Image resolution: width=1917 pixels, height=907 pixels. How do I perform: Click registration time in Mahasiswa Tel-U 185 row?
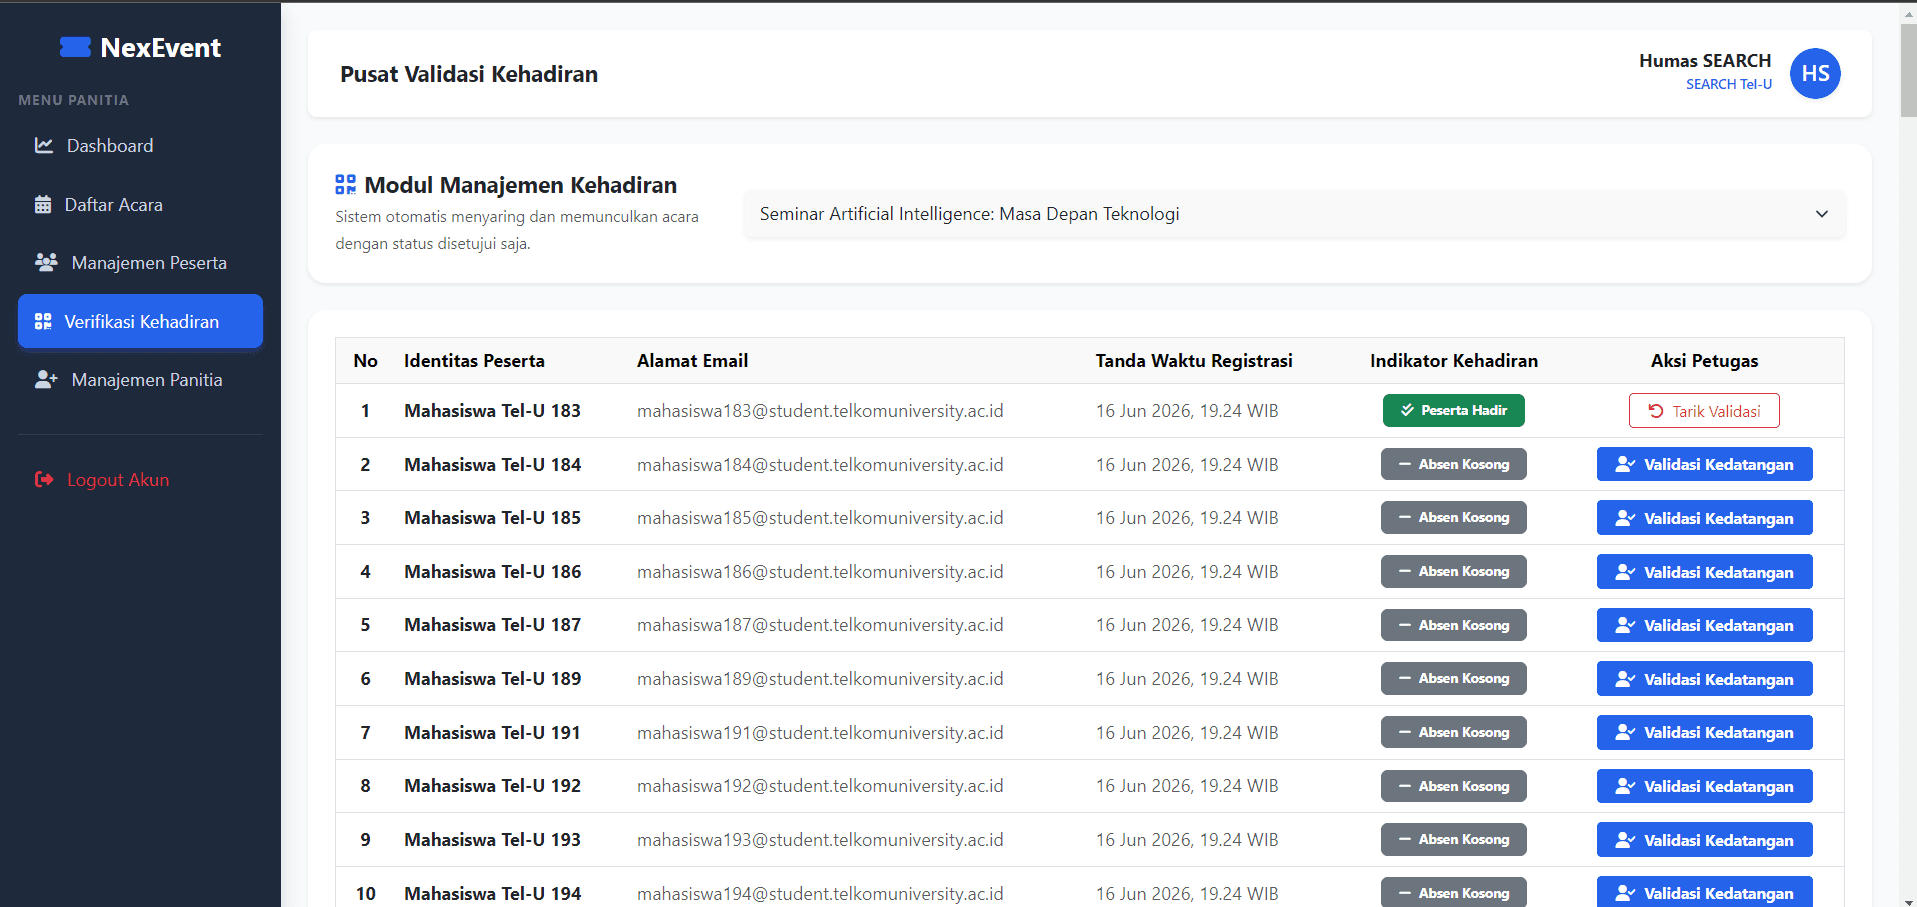1187,518
